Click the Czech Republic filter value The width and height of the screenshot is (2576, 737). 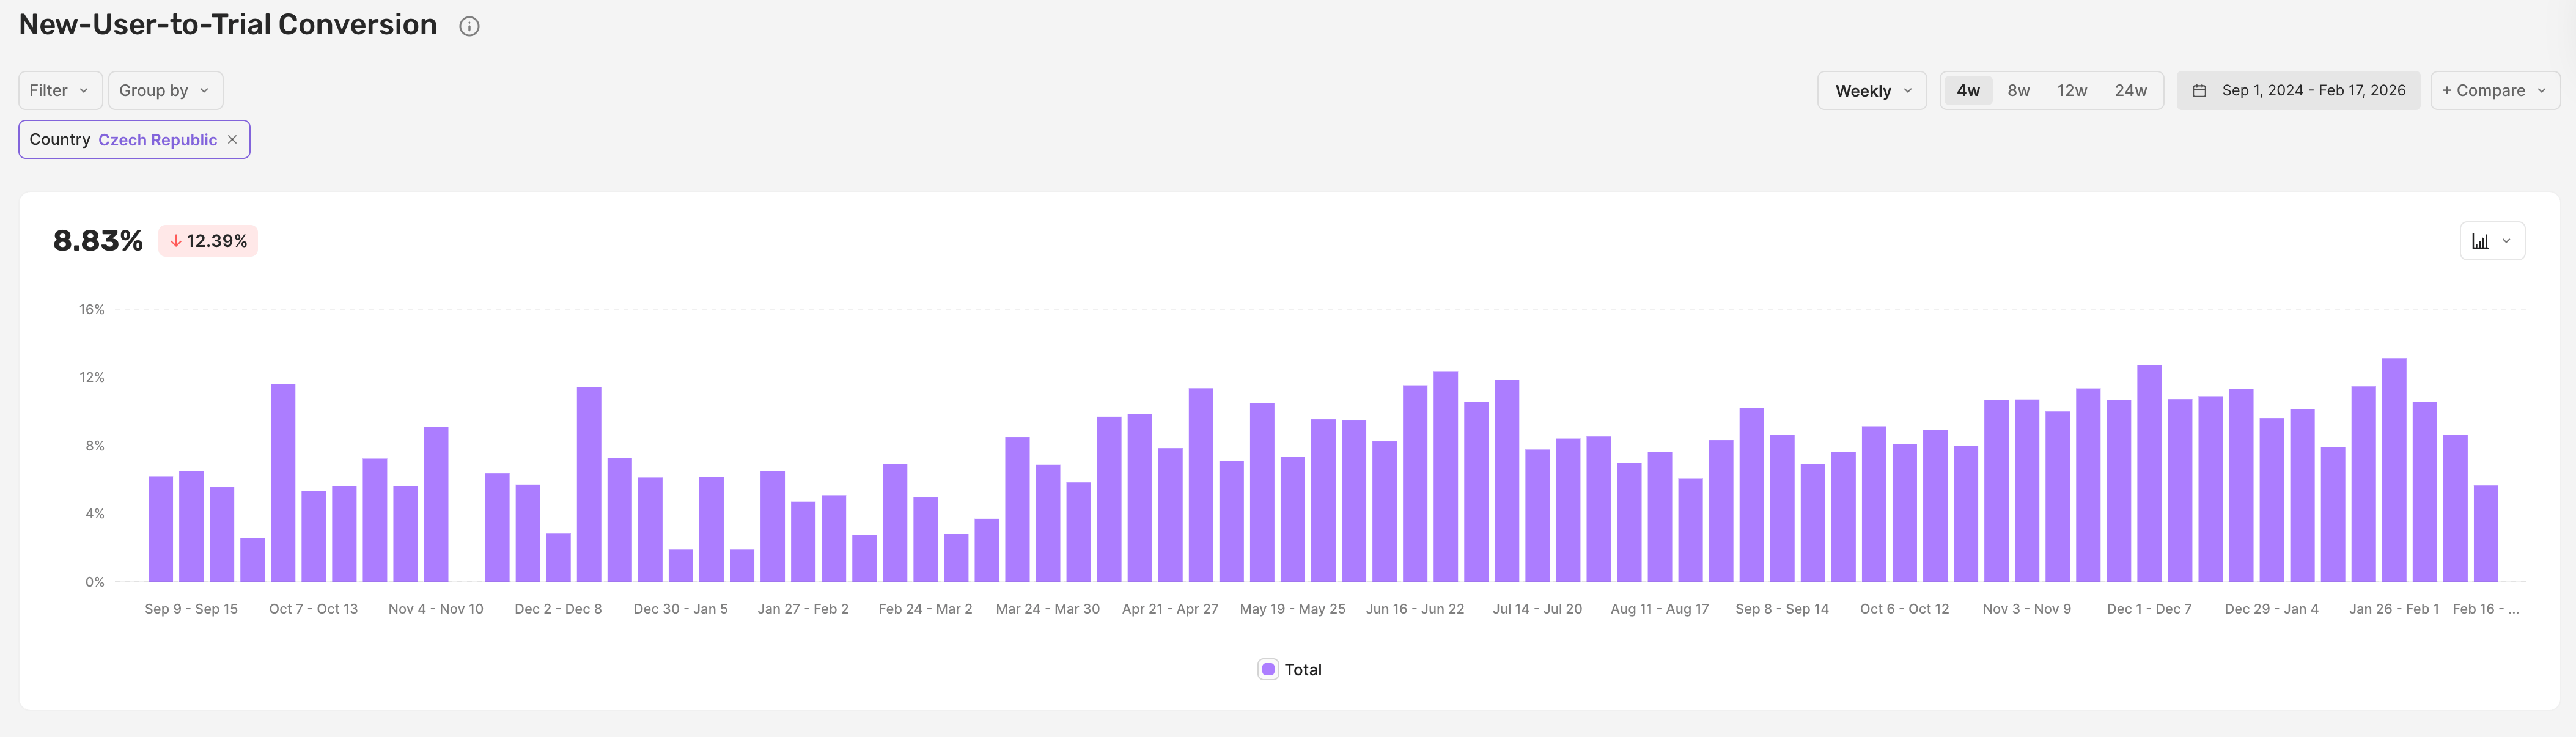(x=157, y=140)
